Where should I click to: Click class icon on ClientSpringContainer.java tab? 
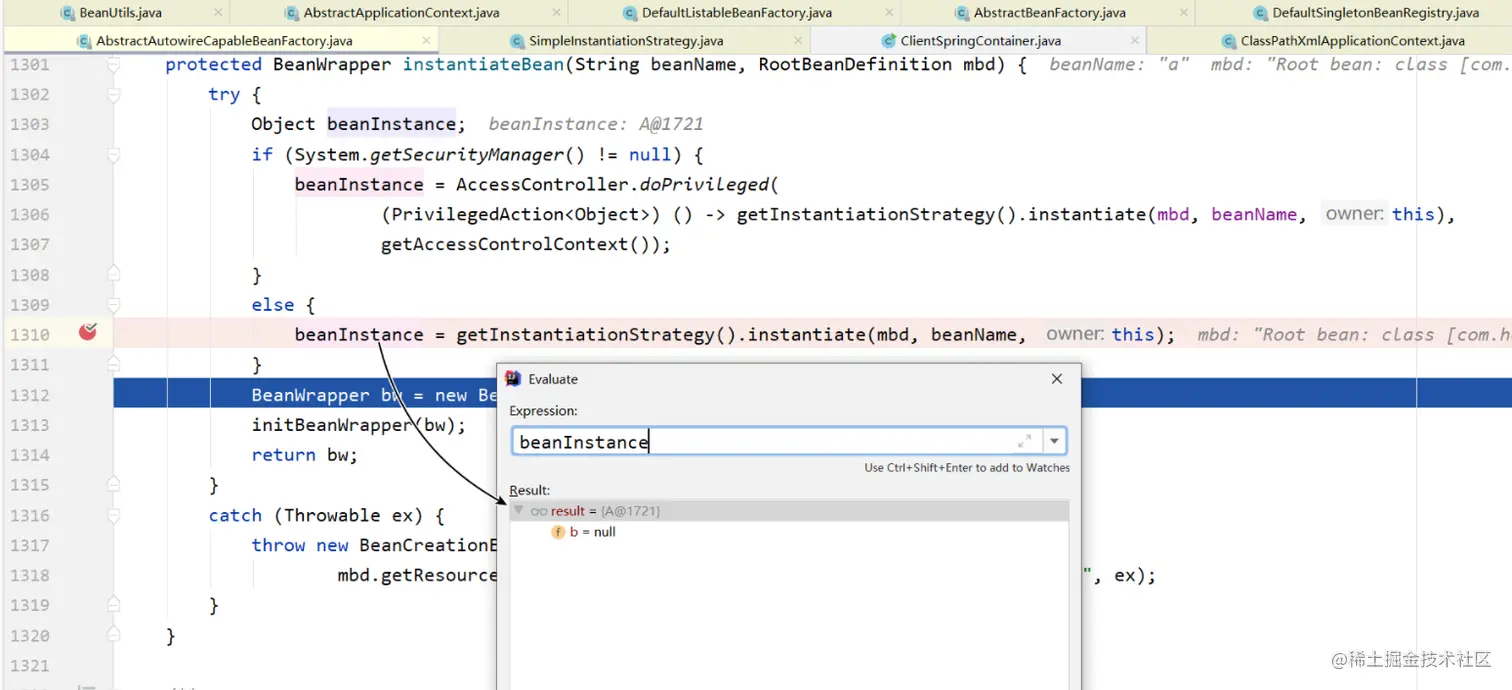tap(889, 41)
